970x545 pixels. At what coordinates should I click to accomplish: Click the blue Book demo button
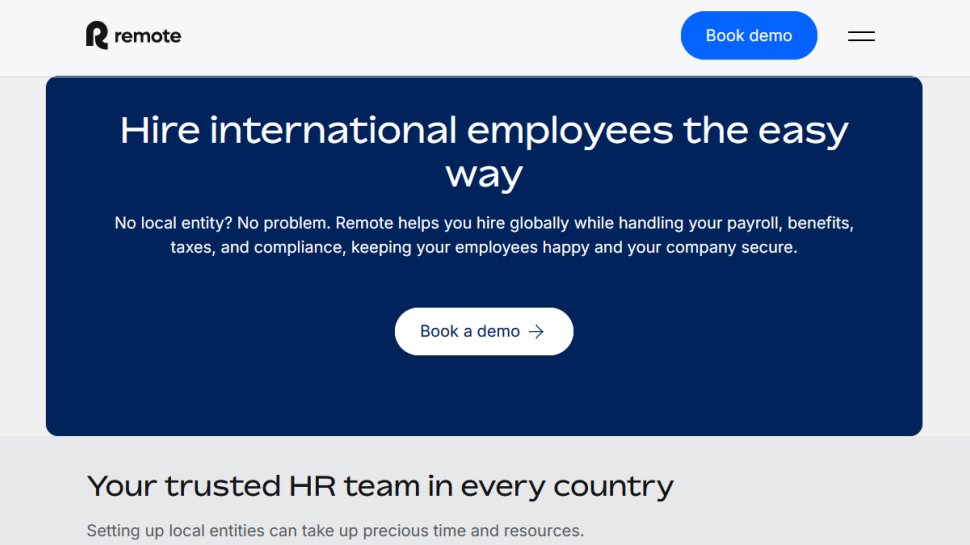pyautogui.click(x=749, y=35)
